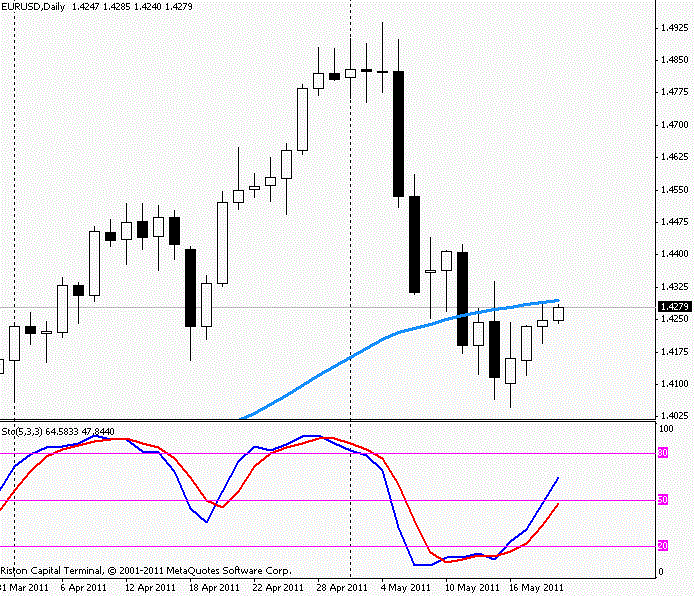Screen dimensions: 695x596
Task: Click the 4 May 2011 date label
Action: (x=406, y=588)
